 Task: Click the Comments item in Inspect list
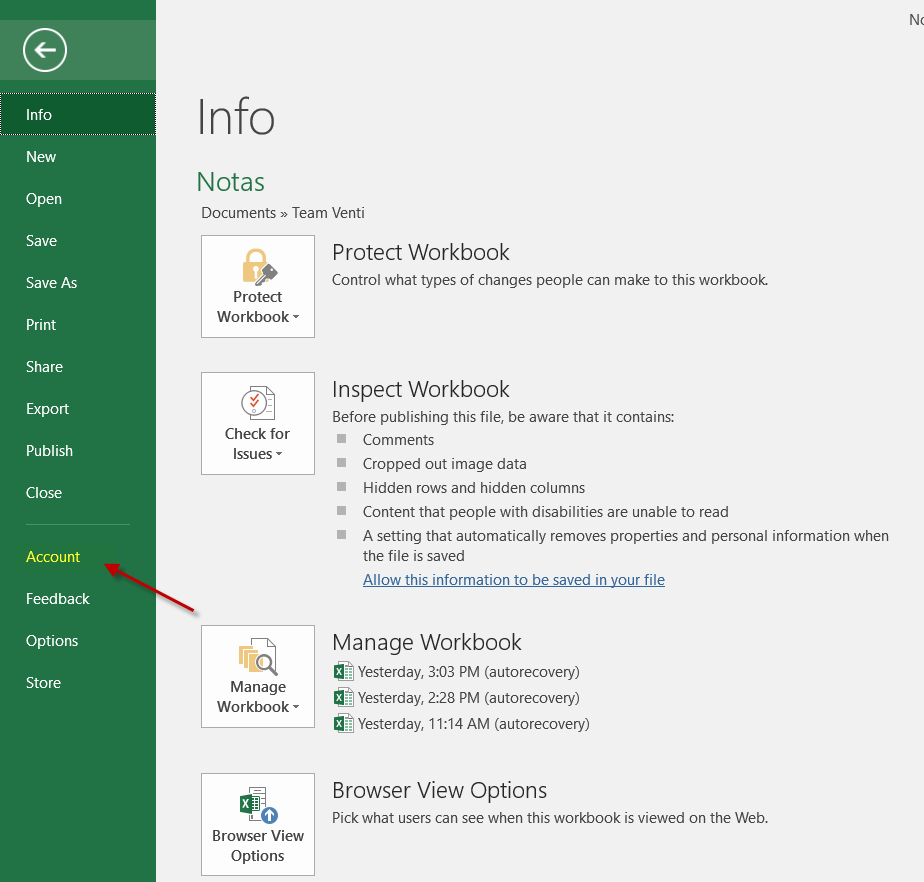(x=398, y=440)
